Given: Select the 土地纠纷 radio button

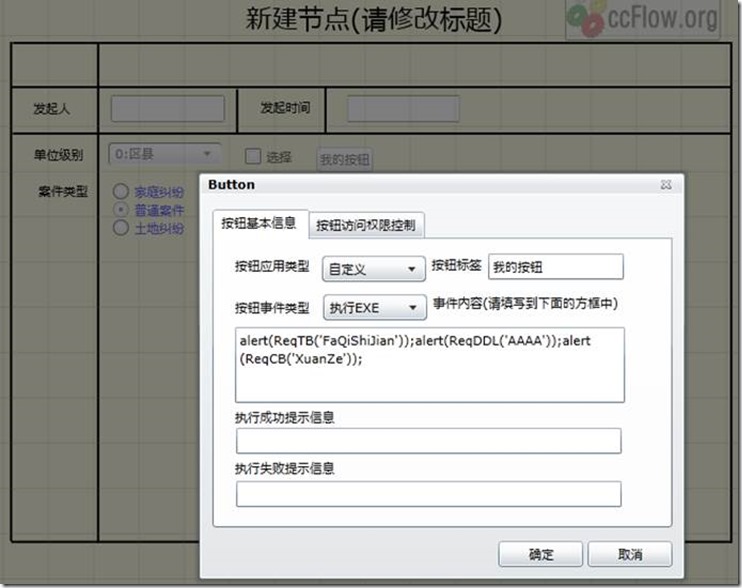Looking at the screenshot, I should tap(121, 228).
